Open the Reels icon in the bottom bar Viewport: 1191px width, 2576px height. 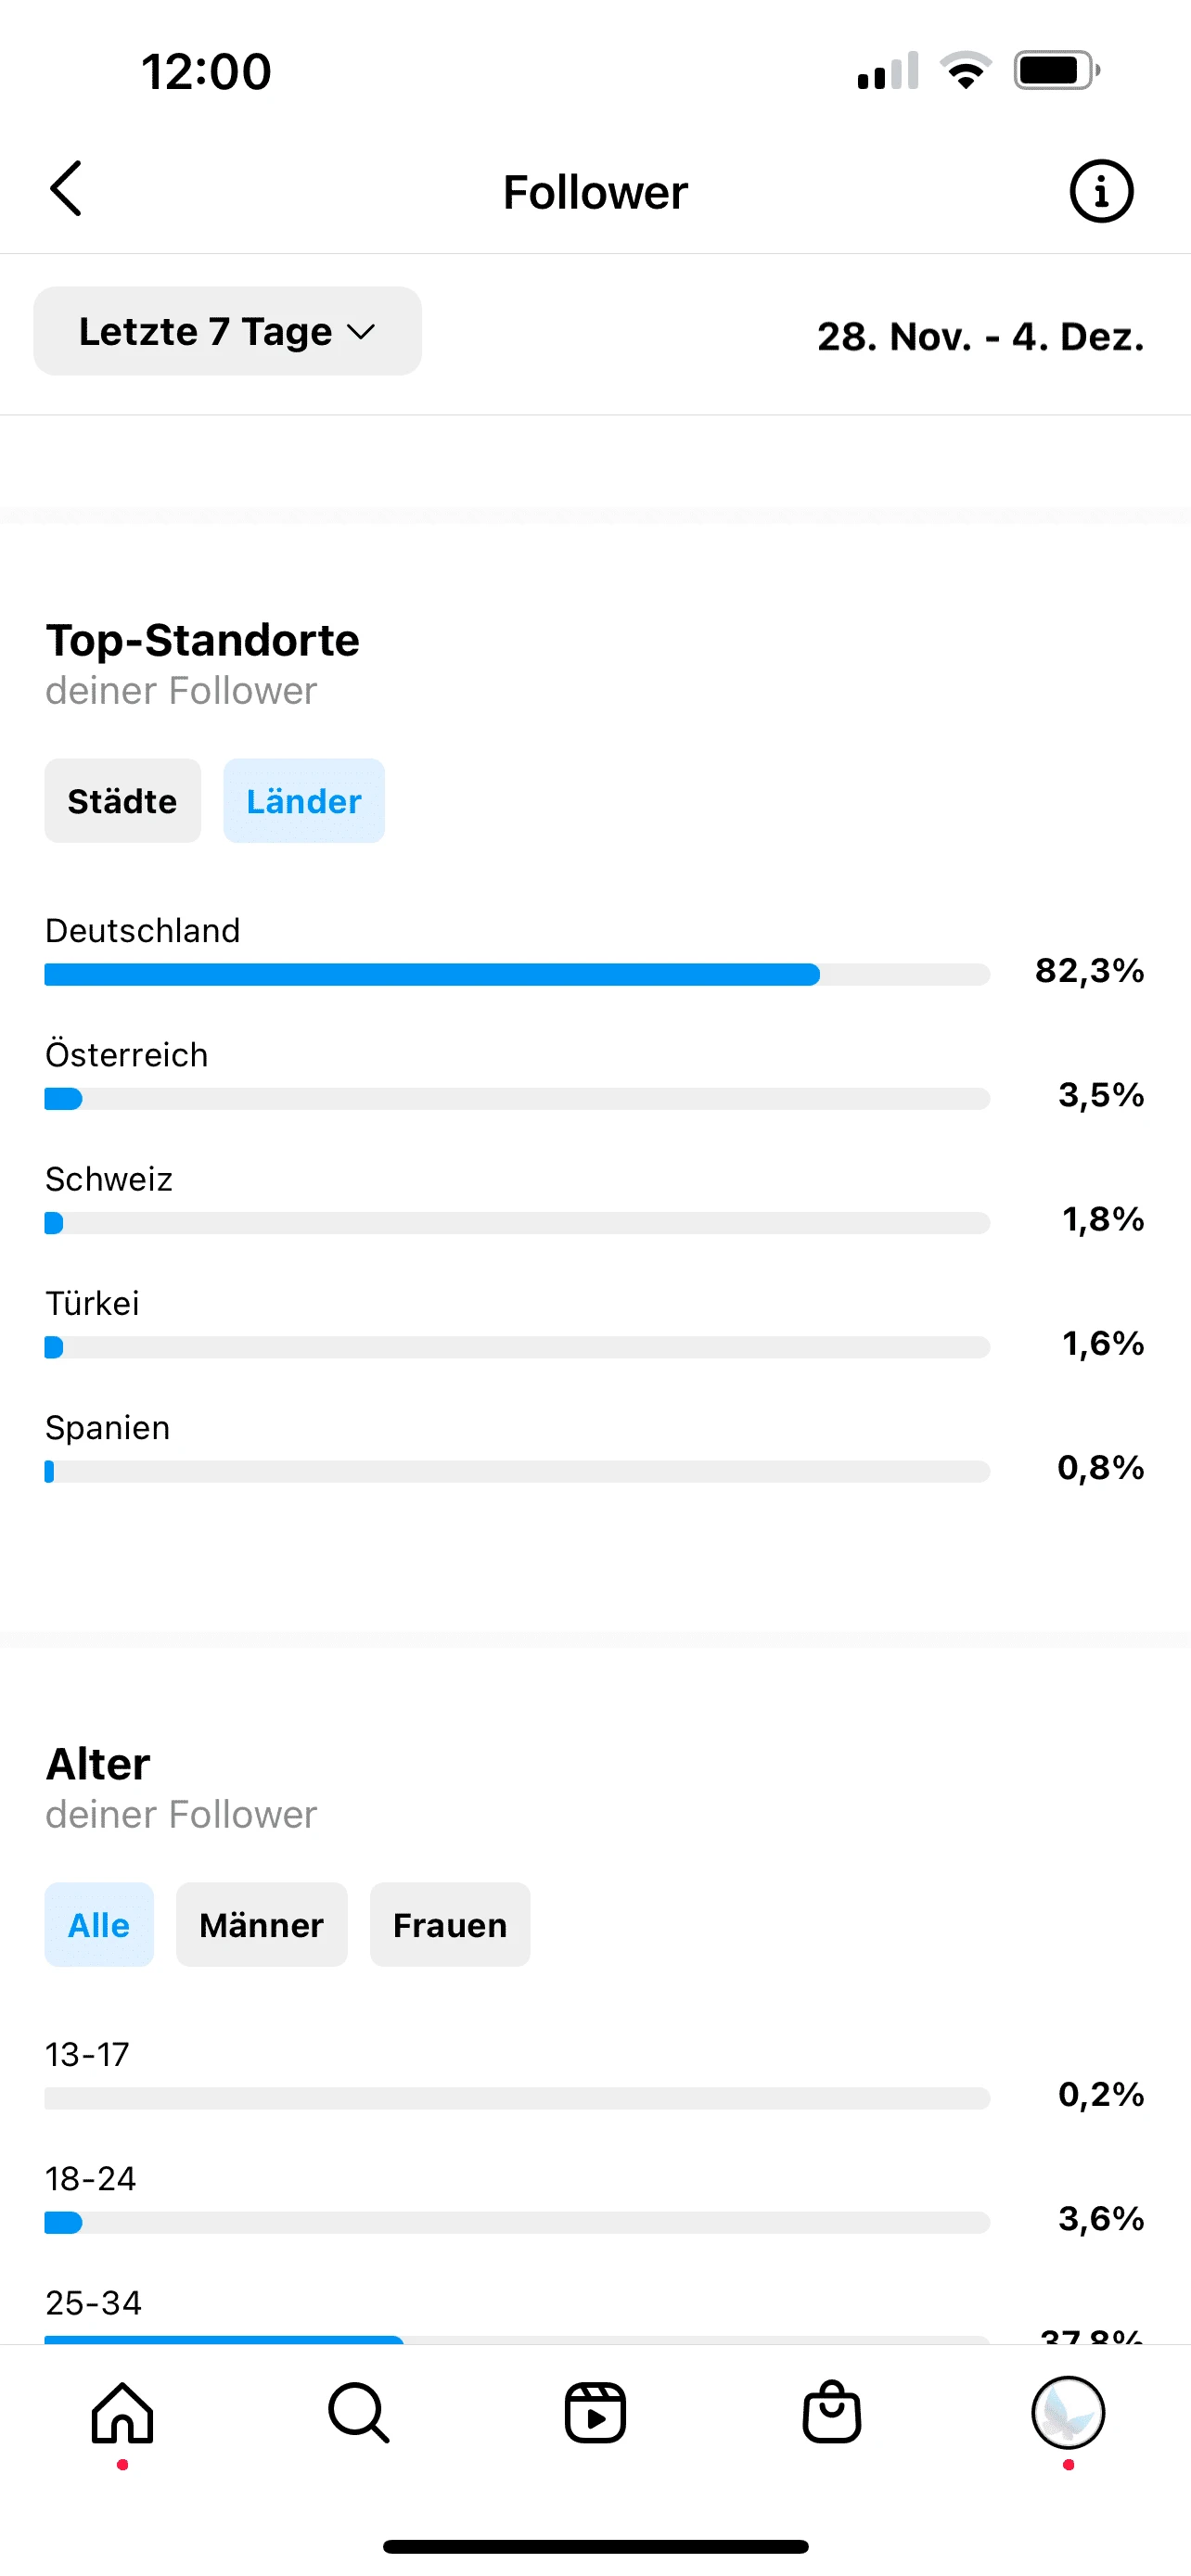coord(595,2412)
